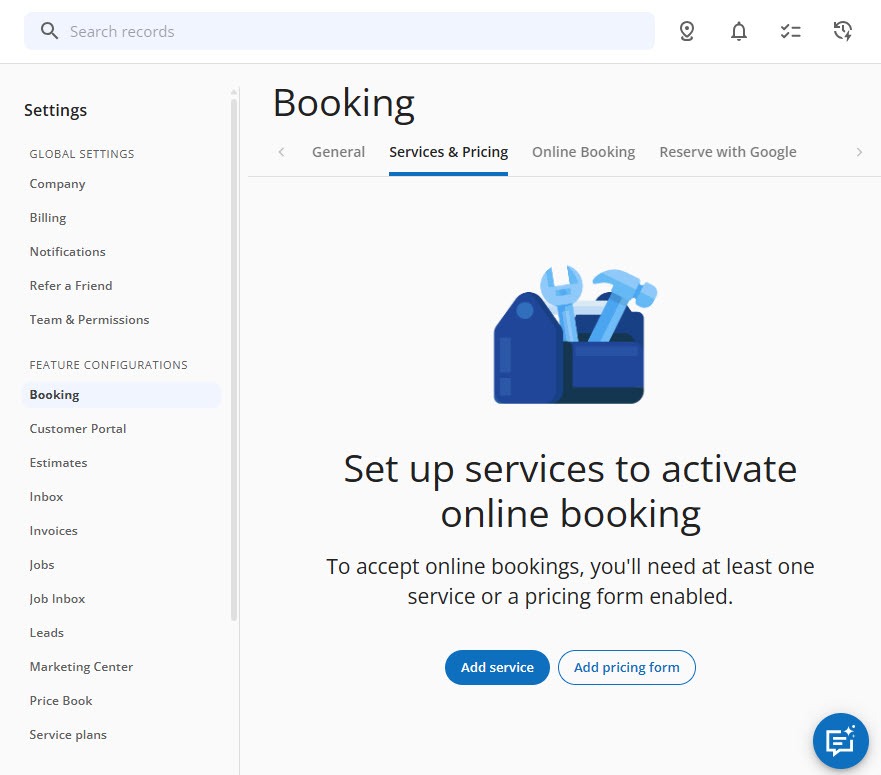881x775 pixels.
Task: Open Job Inbox settings
Action: pos(57,599)
